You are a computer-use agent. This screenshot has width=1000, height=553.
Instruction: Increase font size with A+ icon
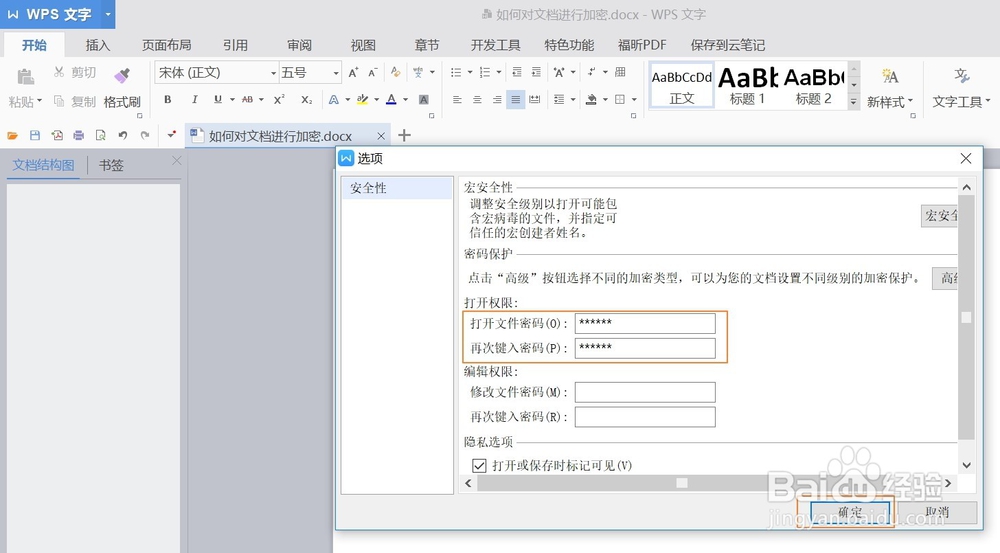tap(353, 73)
